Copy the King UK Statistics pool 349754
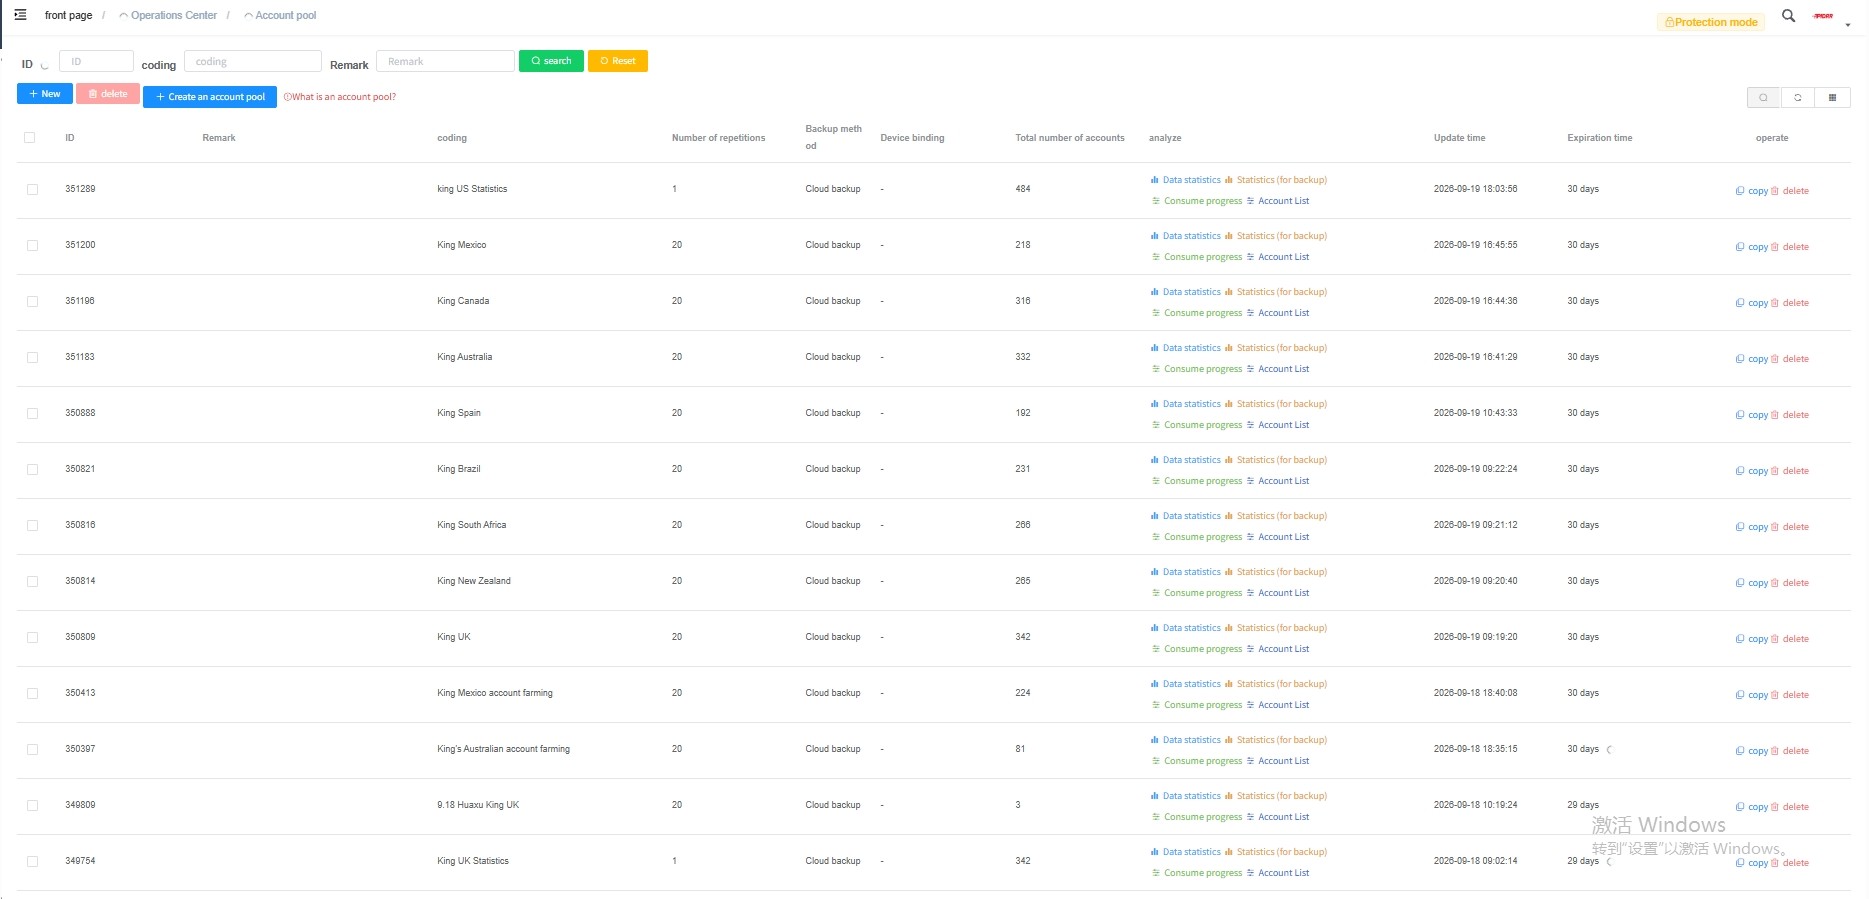This screenshot has width=1869, height=899. coord(1752,863)
